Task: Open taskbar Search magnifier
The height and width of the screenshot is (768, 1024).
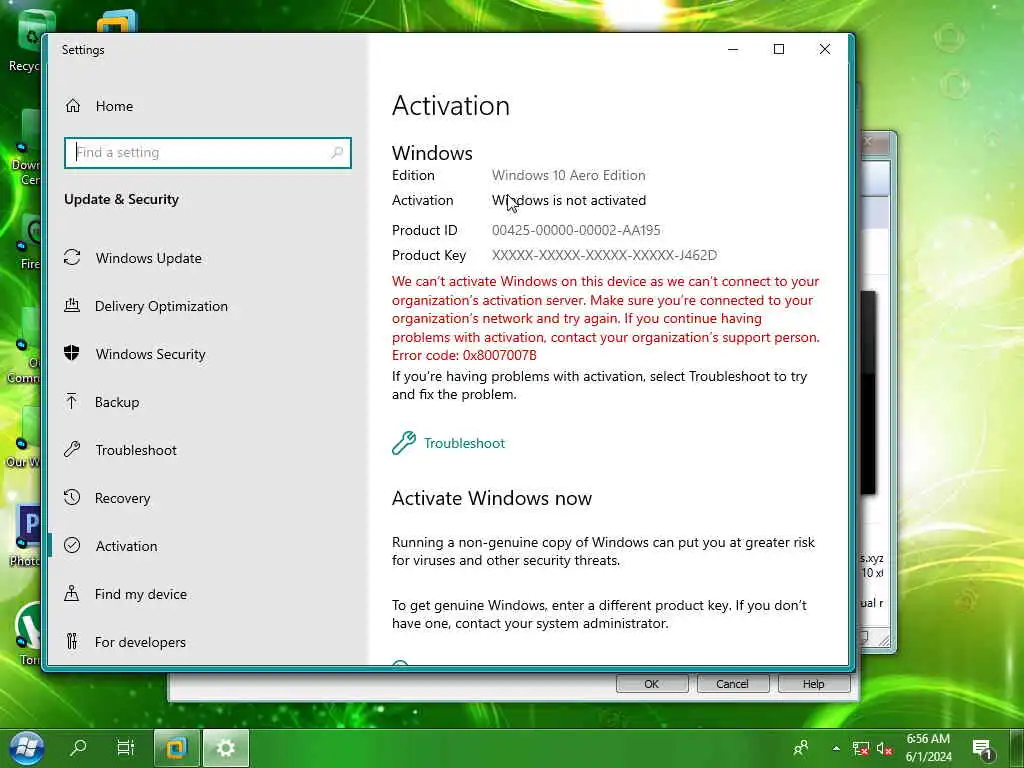Action: pos(78,747)
